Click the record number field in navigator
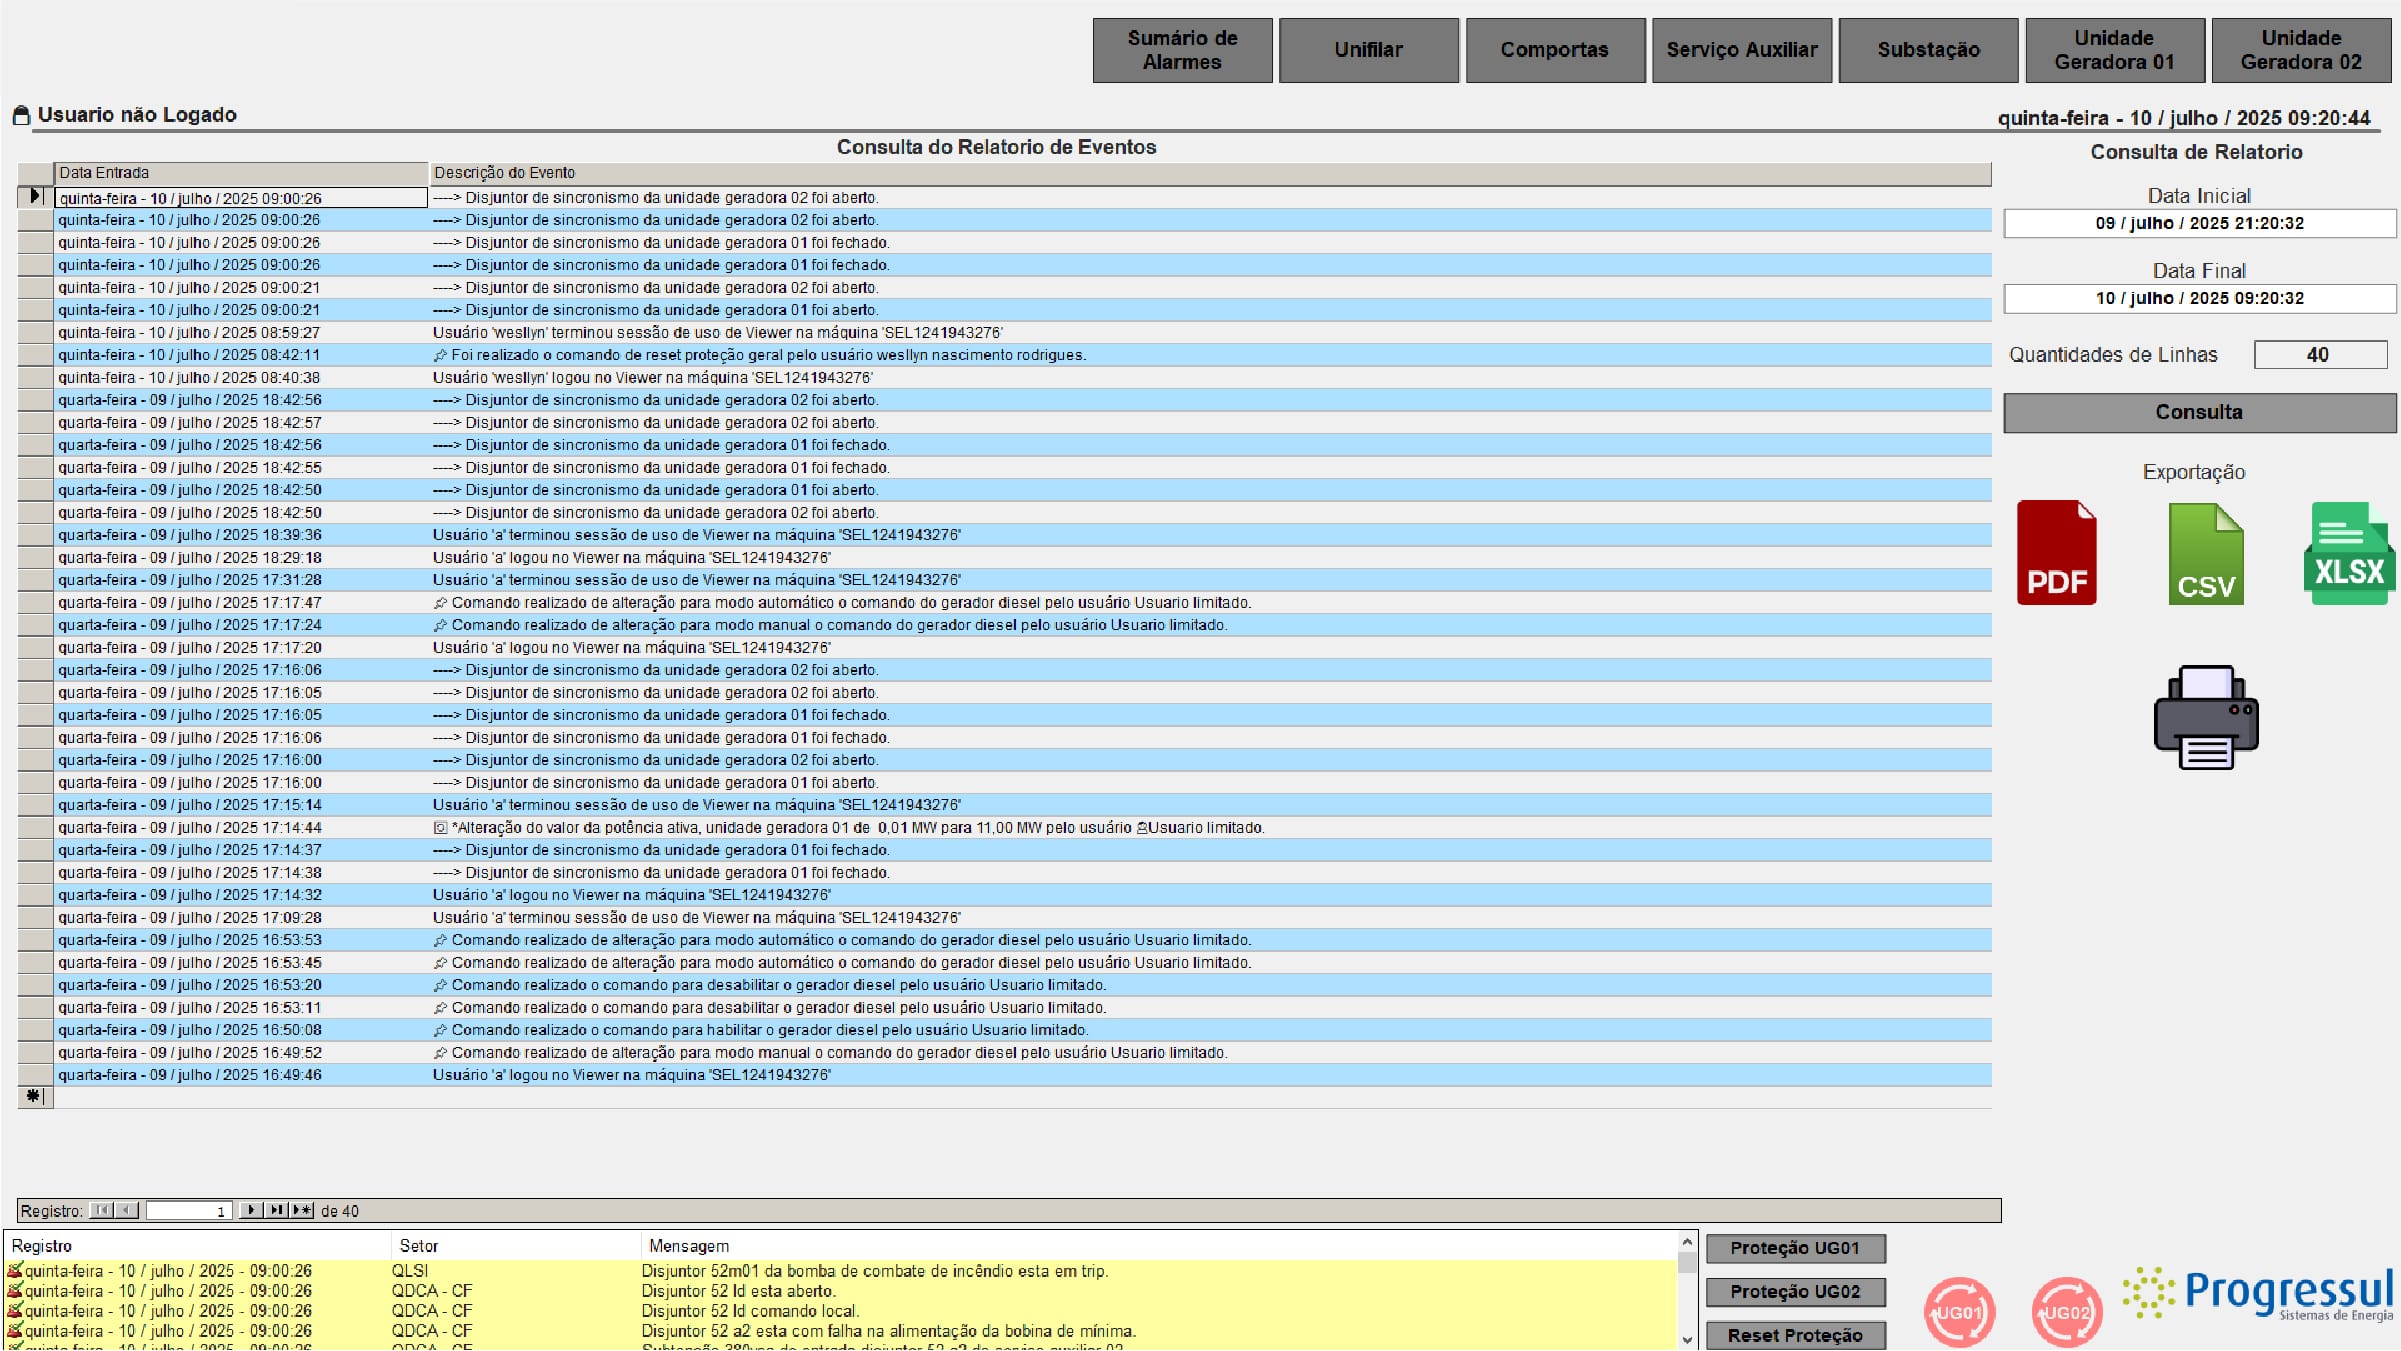This screenshot has height=1351, width=2401. click(x=189, y=1210)
